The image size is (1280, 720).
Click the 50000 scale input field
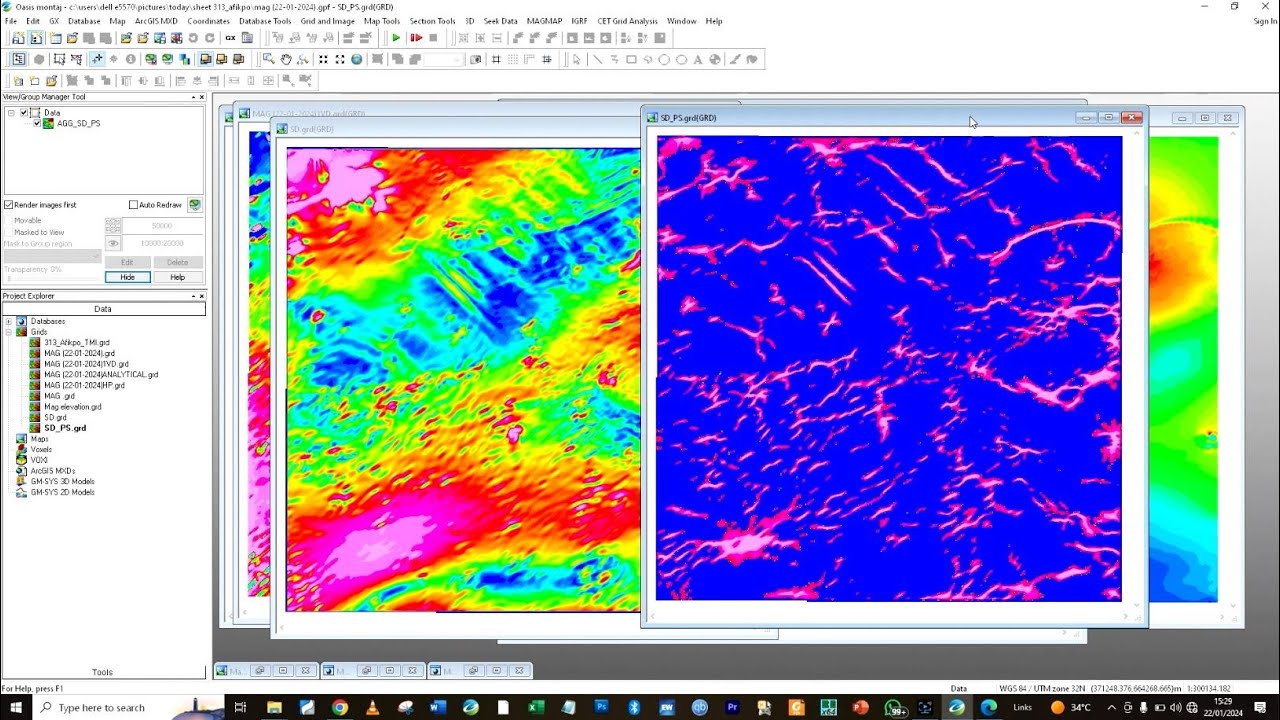[x=162, y=226]
